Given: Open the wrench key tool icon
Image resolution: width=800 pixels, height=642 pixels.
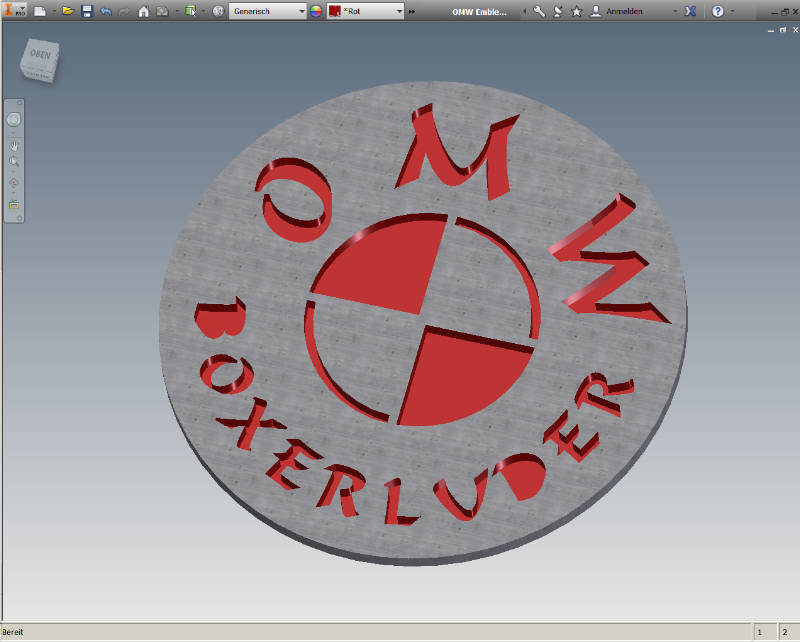Looking at the screenshot, I should coord(539,11).
